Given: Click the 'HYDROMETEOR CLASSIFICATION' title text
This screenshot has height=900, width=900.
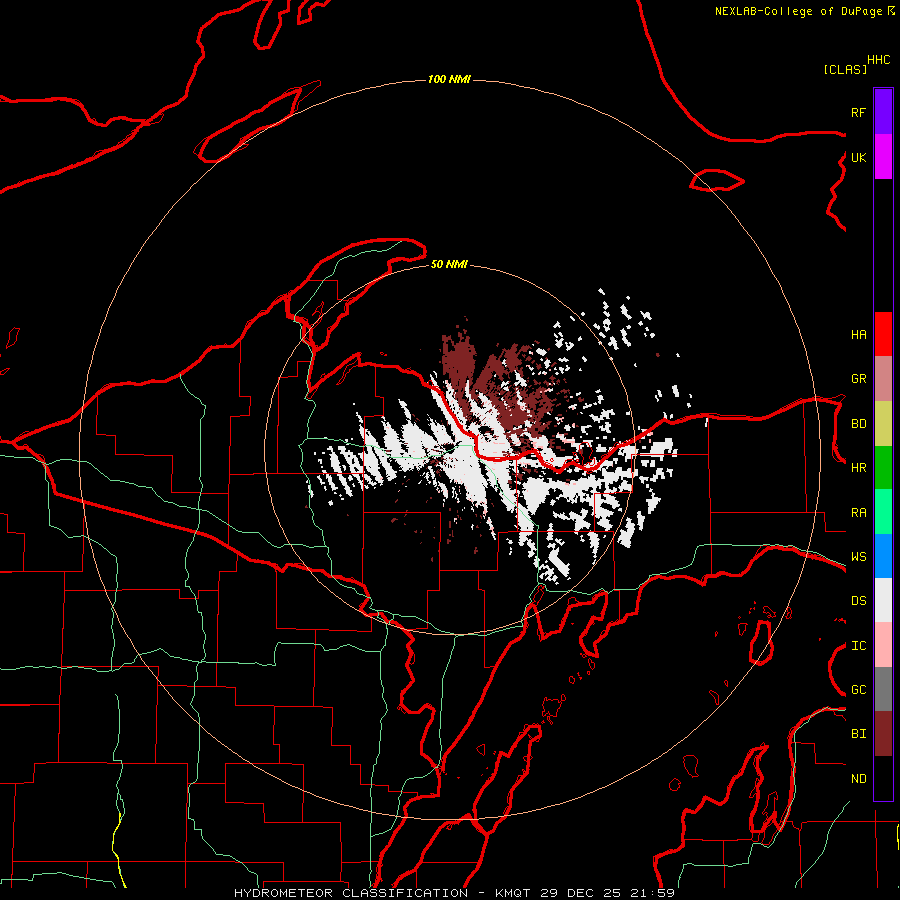Looking at the screenshot, I should [x=351, y=893].
